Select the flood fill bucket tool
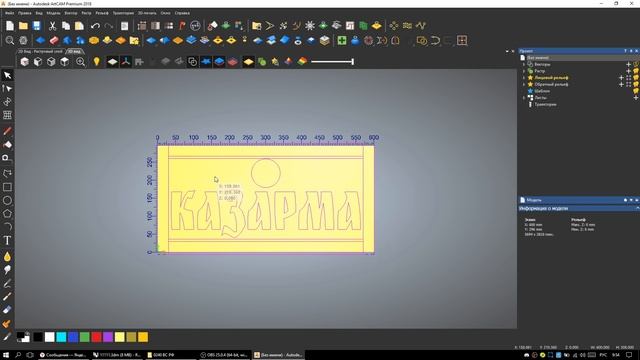This screenshot has height=360, width=640. [7, 144]
